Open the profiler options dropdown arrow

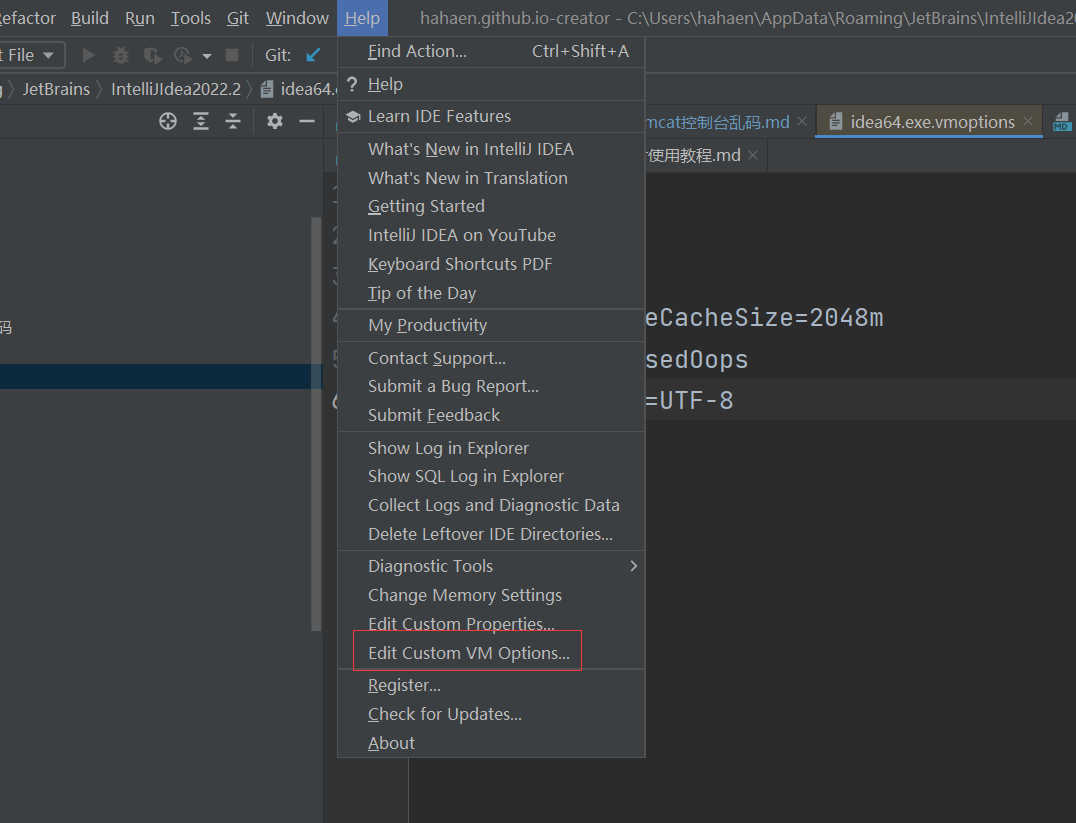point(207,56)
